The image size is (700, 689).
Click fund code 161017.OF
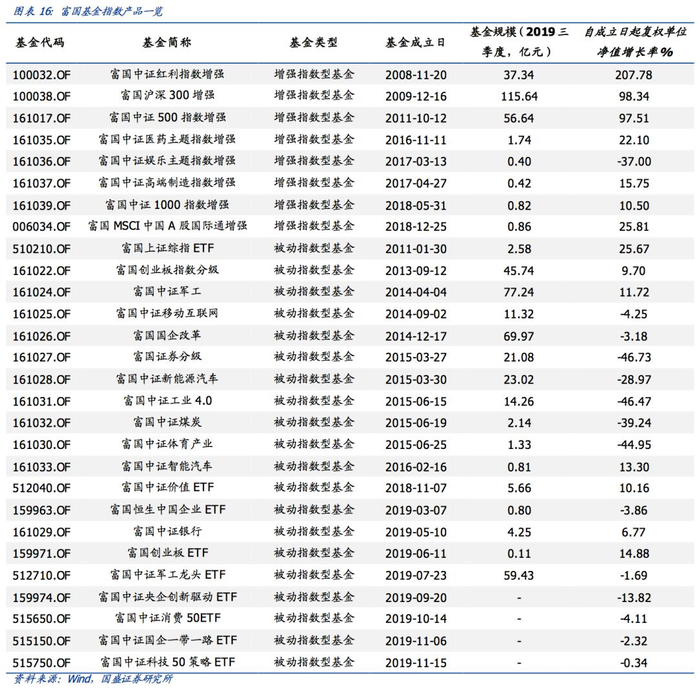click(x=42, y=118)
